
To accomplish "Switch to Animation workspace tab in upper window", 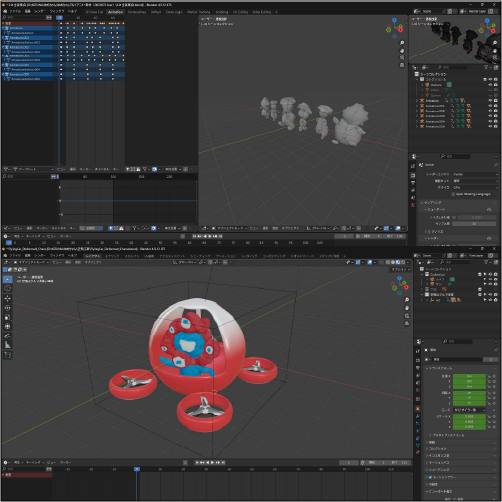I will [x=115, y=12].
